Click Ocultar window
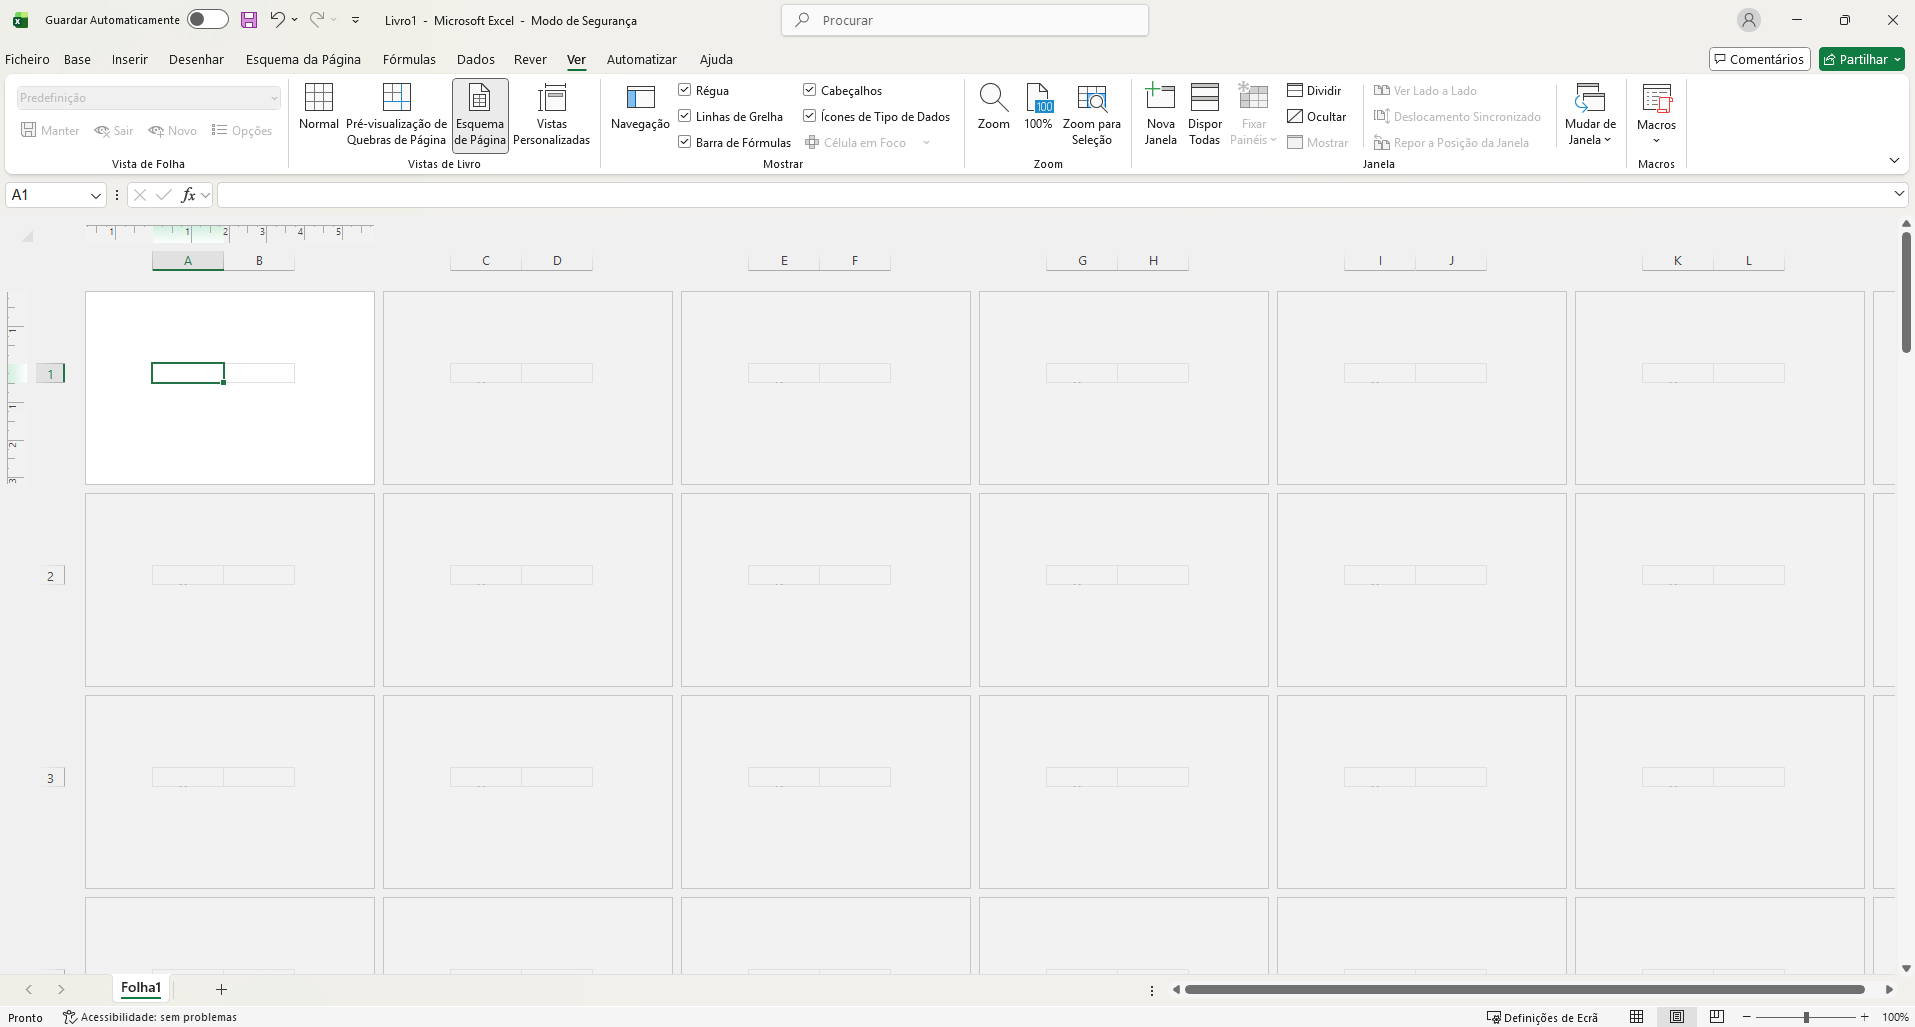The width and height of the screenshot is (1915, 1027). point(1317,116)
